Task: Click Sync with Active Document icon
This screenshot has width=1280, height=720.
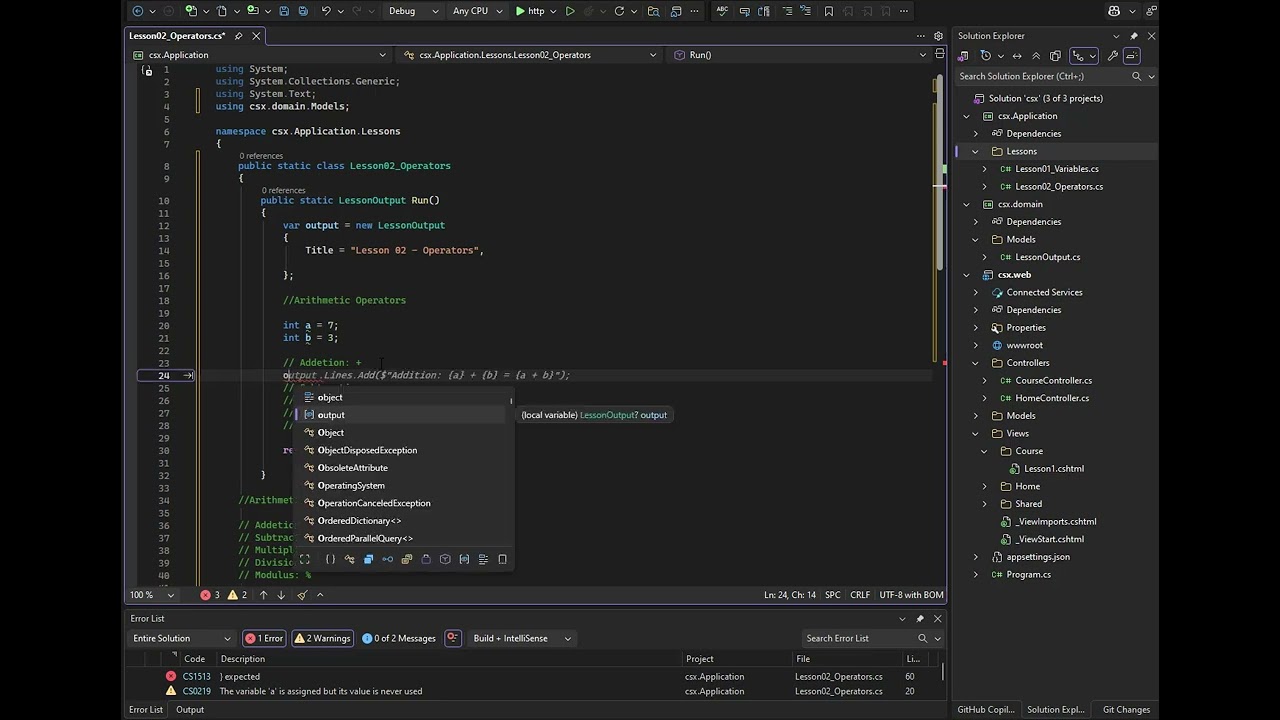Action: coord(1017,56)
